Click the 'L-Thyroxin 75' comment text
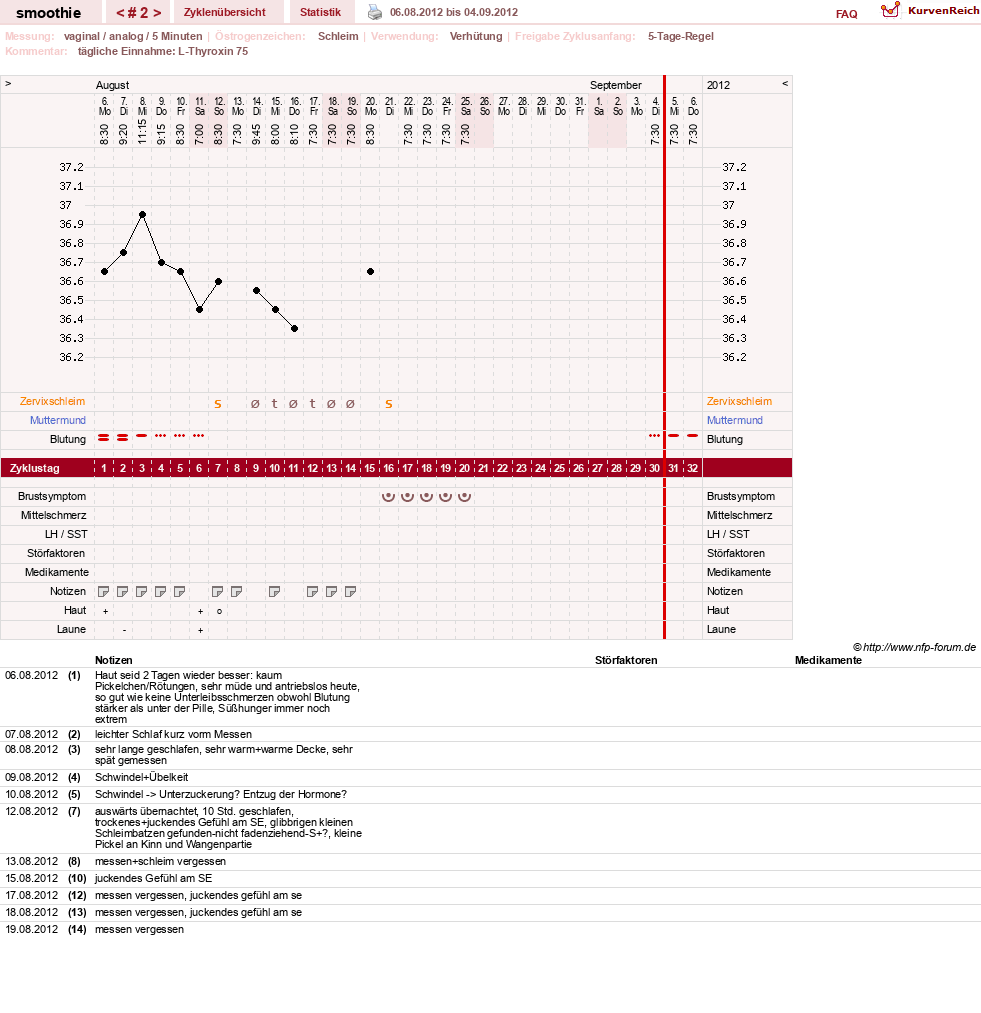Viewport: 981px width, 1013px height. (213, 51)
